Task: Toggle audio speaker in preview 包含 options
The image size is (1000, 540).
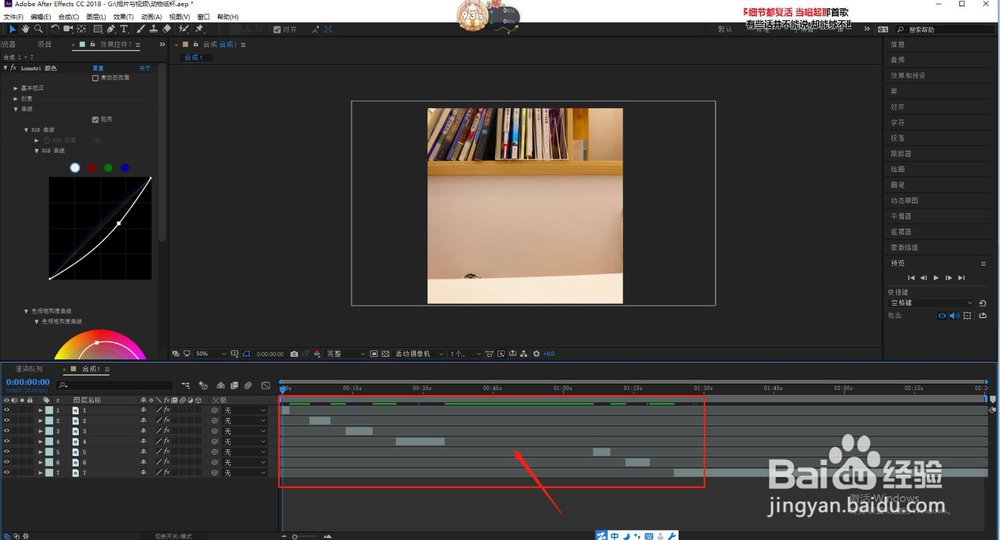Action: [954, 316]
